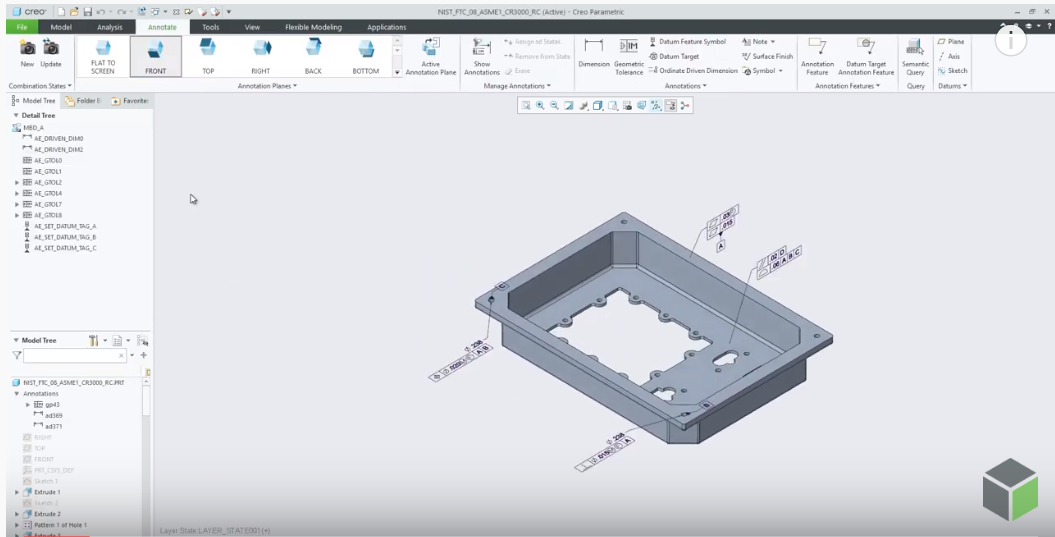Open the Symbol dropdown arrow
This screenshot has width=1055, height=537.
coord(780,71)
